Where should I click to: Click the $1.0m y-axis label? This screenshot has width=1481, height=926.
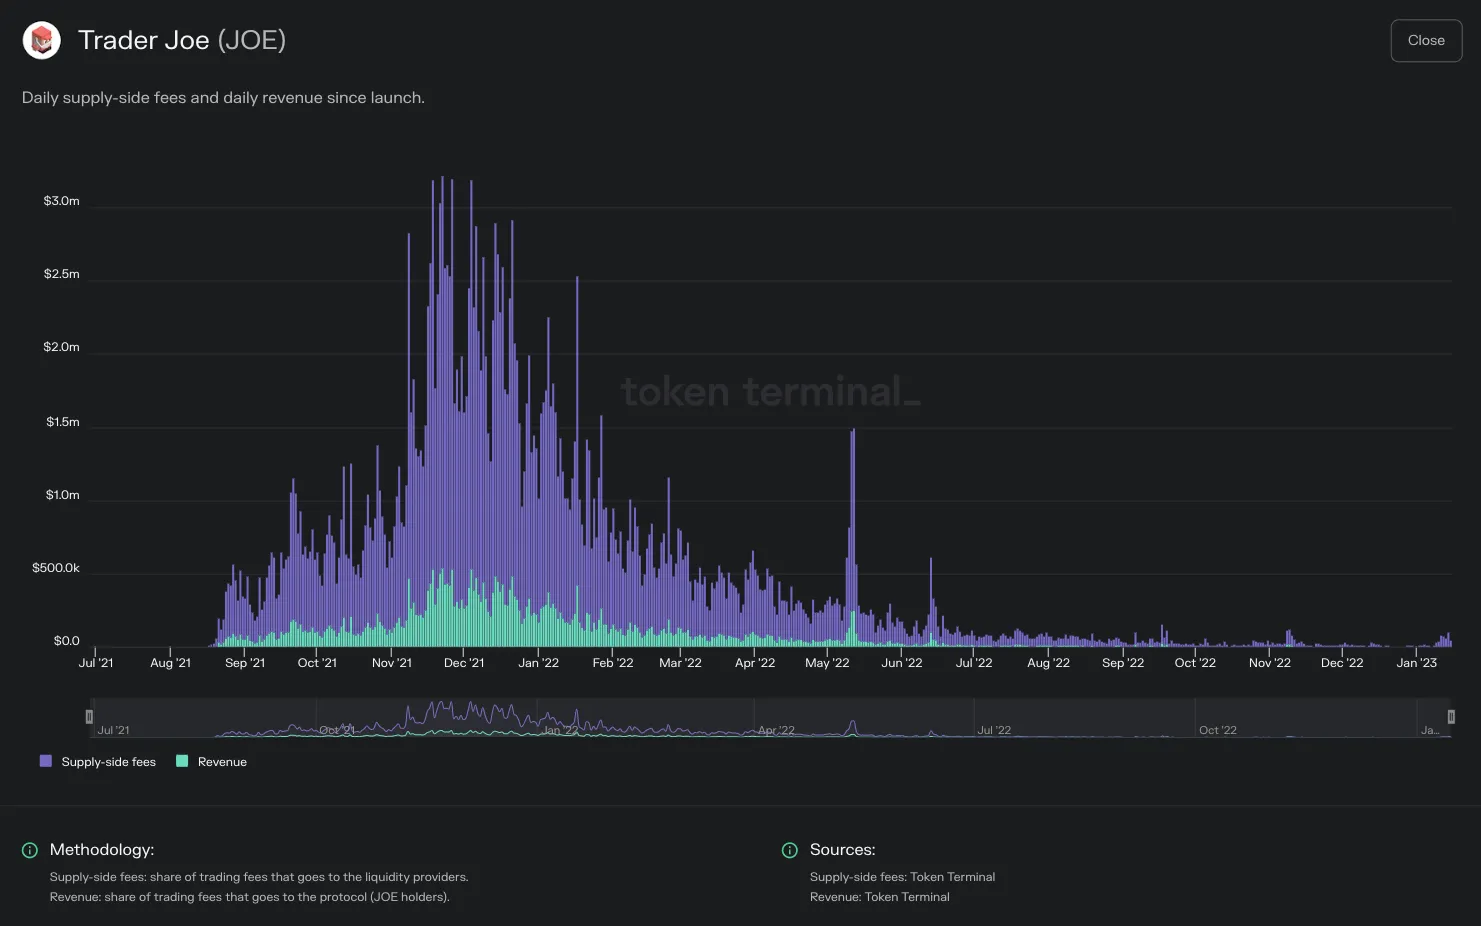[62, 495]
